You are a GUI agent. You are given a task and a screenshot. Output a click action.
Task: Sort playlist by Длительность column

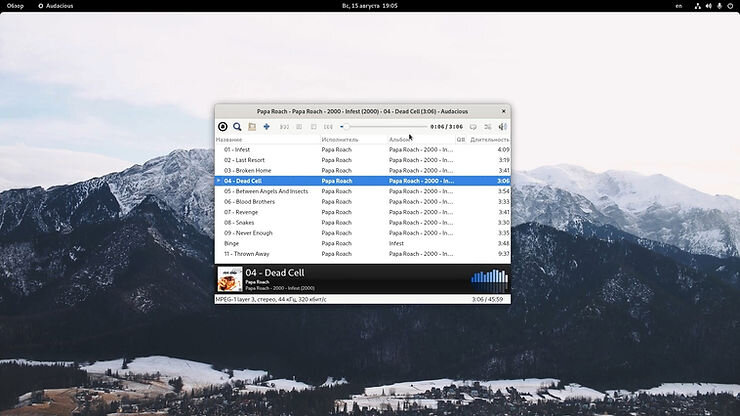(x=489, y=140)
